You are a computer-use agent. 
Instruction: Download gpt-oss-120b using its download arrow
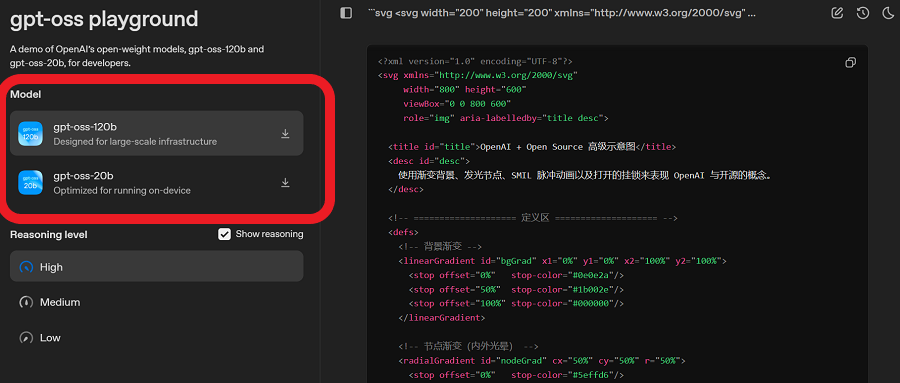coord(285,134)
